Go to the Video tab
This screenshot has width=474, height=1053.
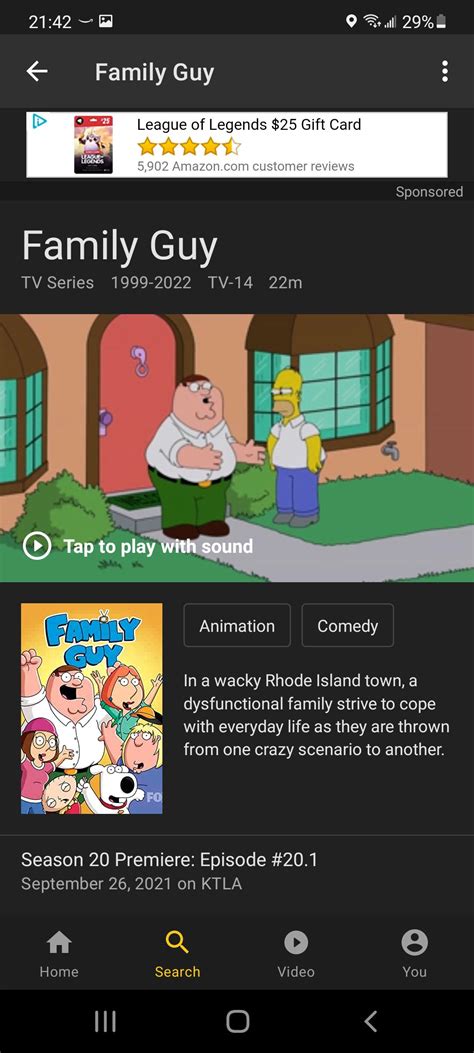[x=296, y=954]
